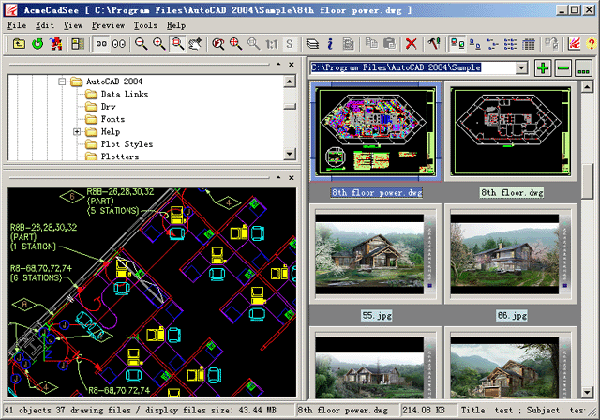600x420 pixels.
Task: Click the blue info properties icon
Action: click(330, 44)
